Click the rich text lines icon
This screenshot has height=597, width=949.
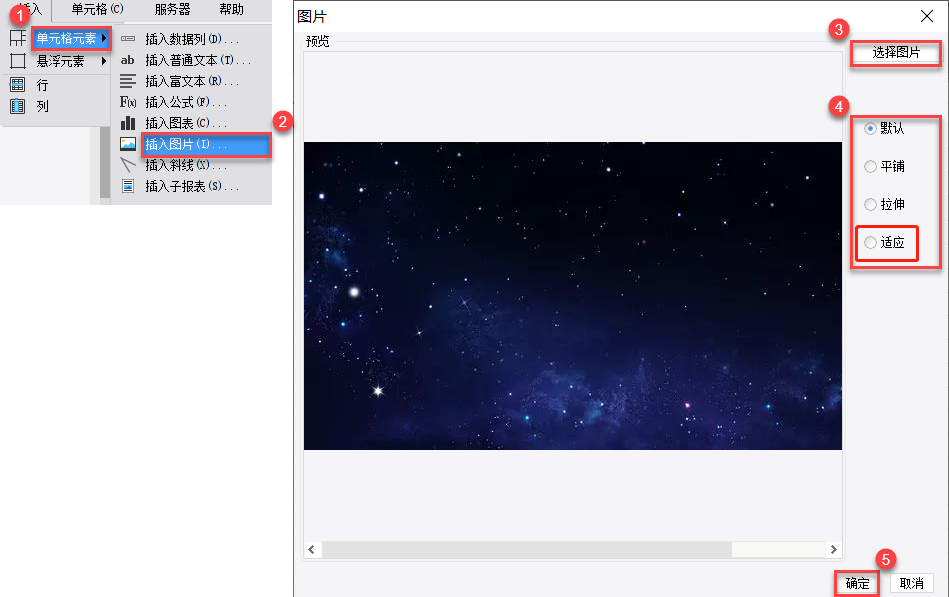pyautogui.click(x=128, y=81)
